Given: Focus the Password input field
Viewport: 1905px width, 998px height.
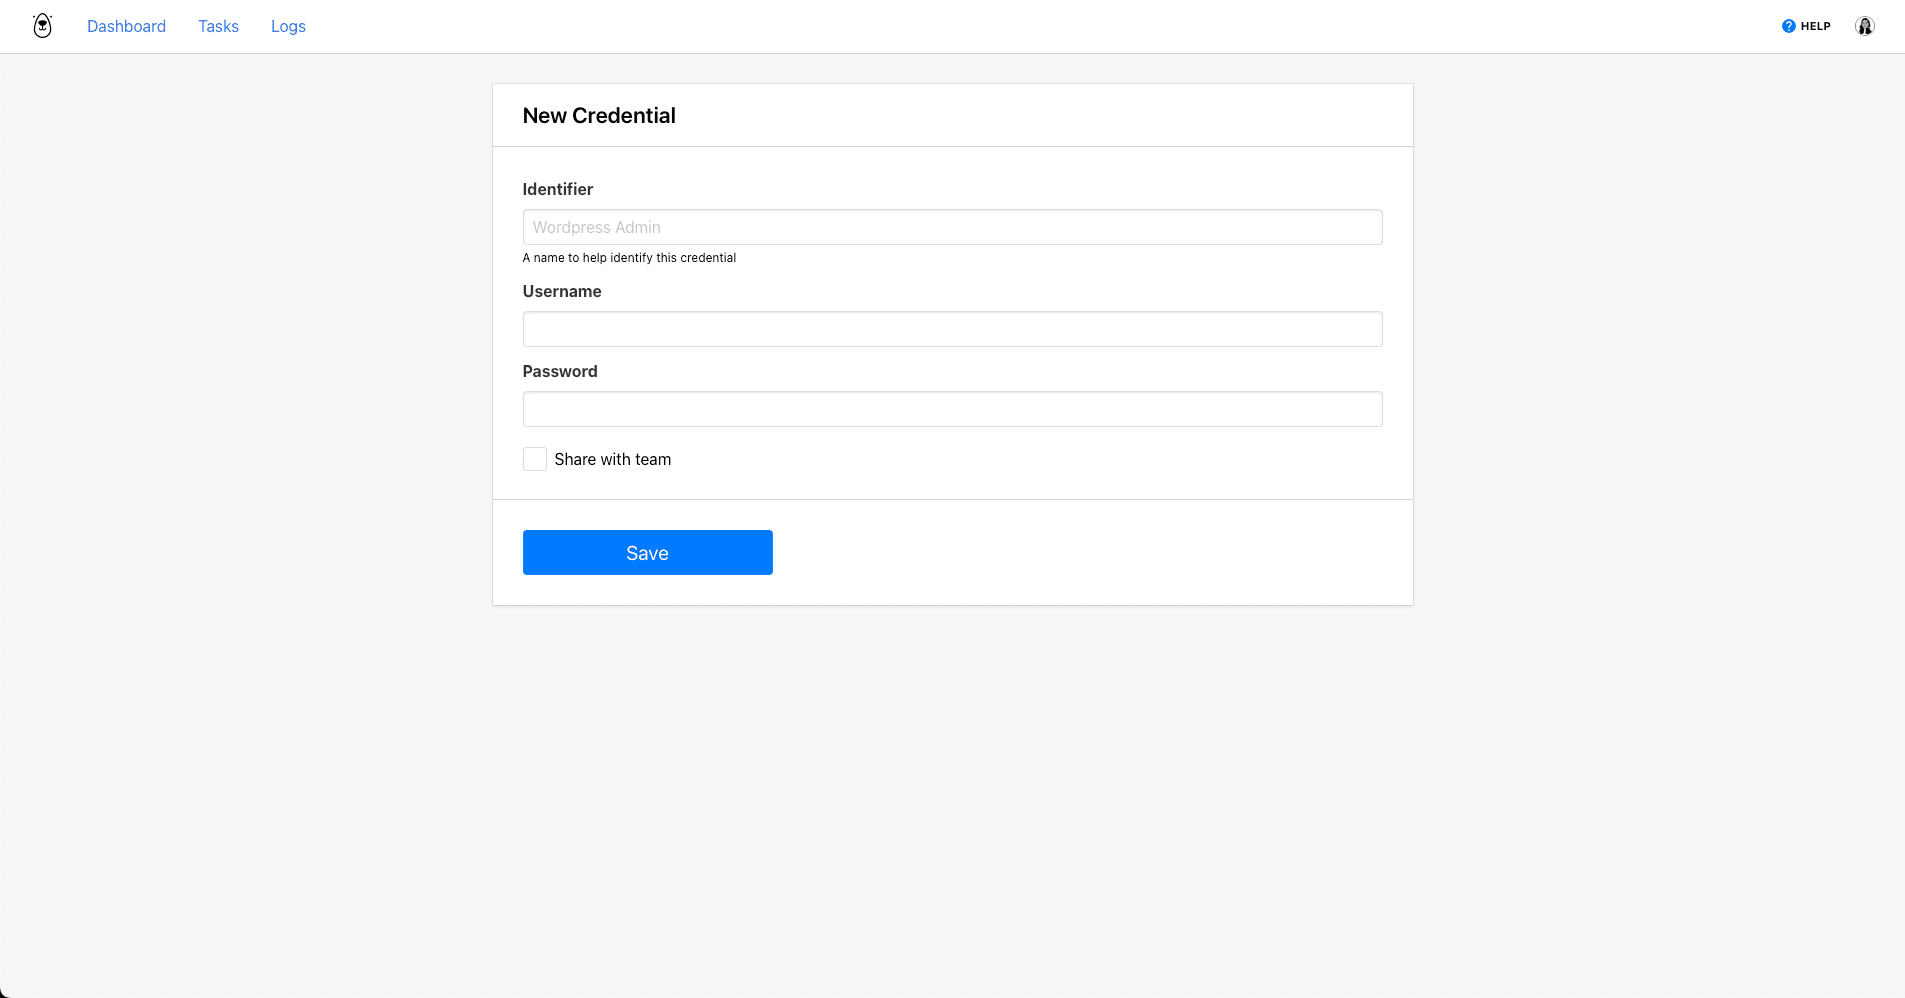Looking at the screenshot, I should [952, 409].
